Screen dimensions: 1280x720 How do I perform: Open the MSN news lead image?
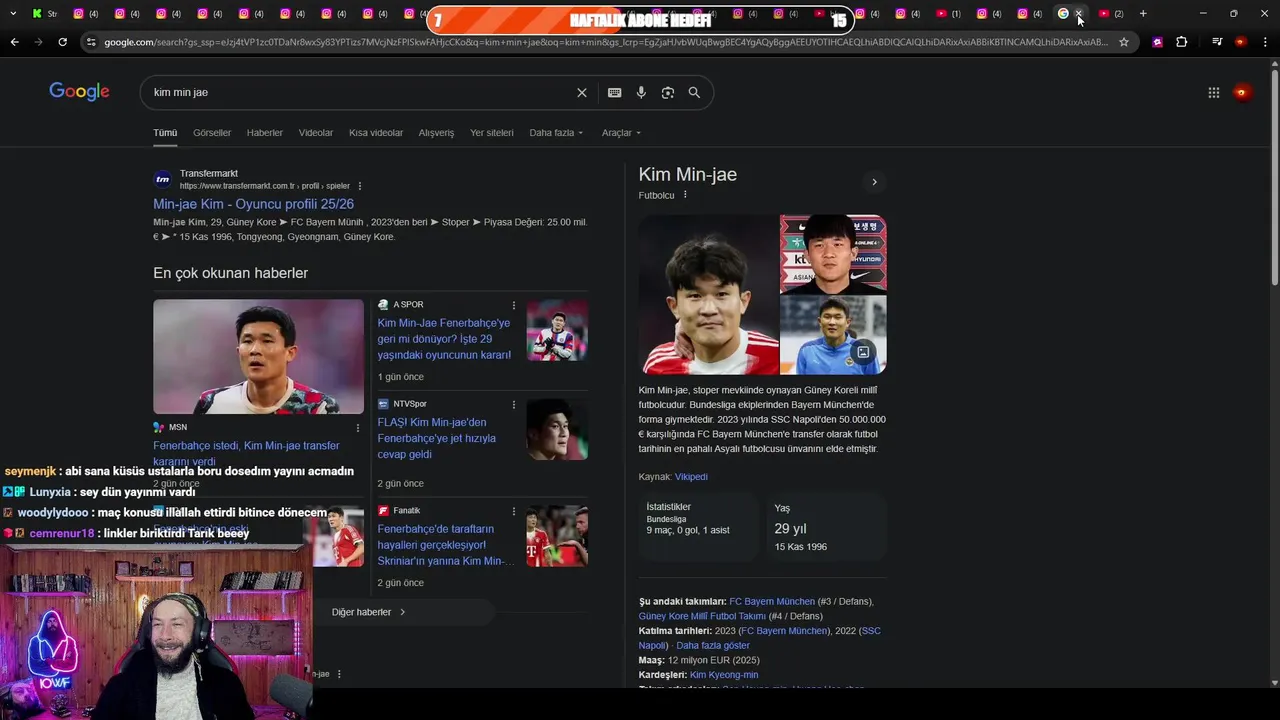258,357
